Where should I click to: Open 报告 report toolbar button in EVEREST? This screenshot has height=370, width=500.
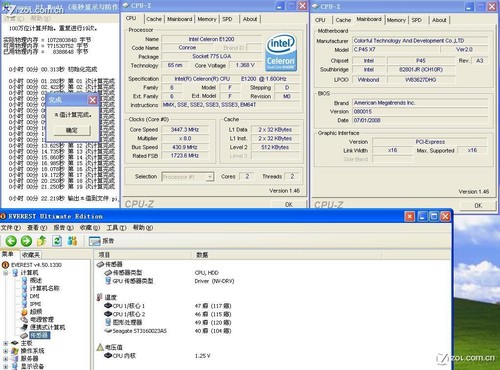(x=102, y=241)
